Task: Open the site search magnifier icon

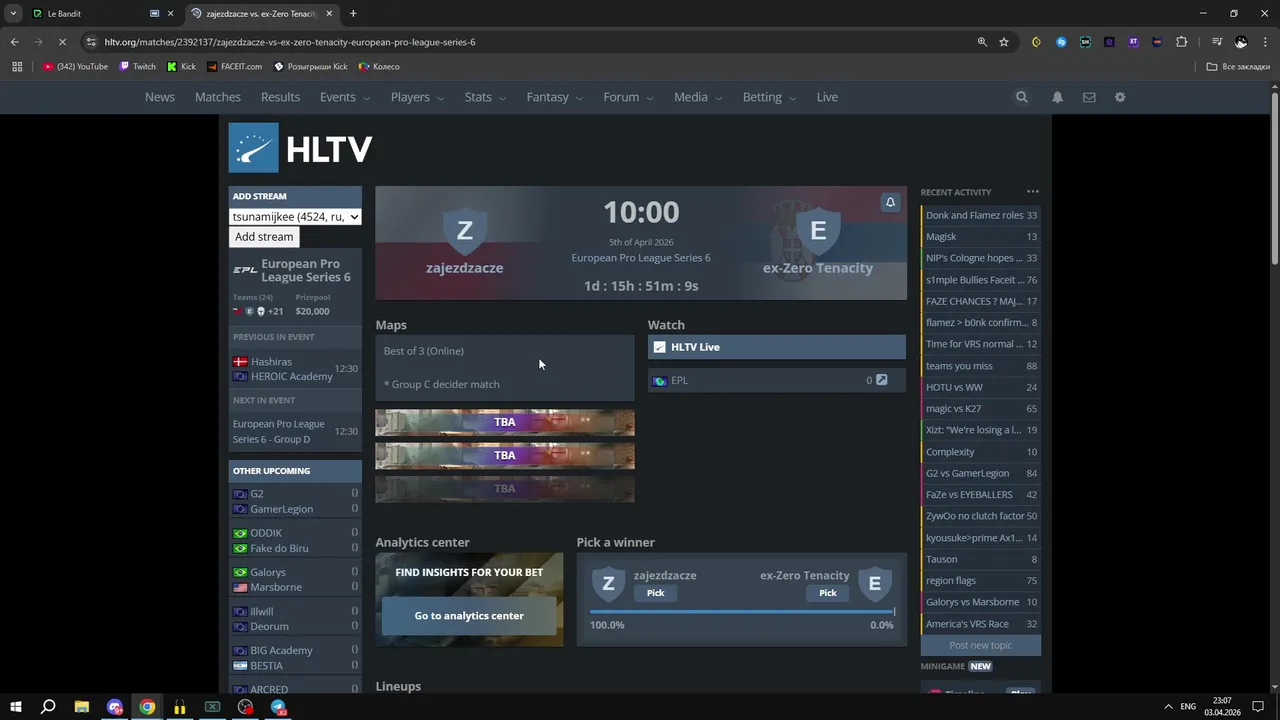Action: point(1021,97)
